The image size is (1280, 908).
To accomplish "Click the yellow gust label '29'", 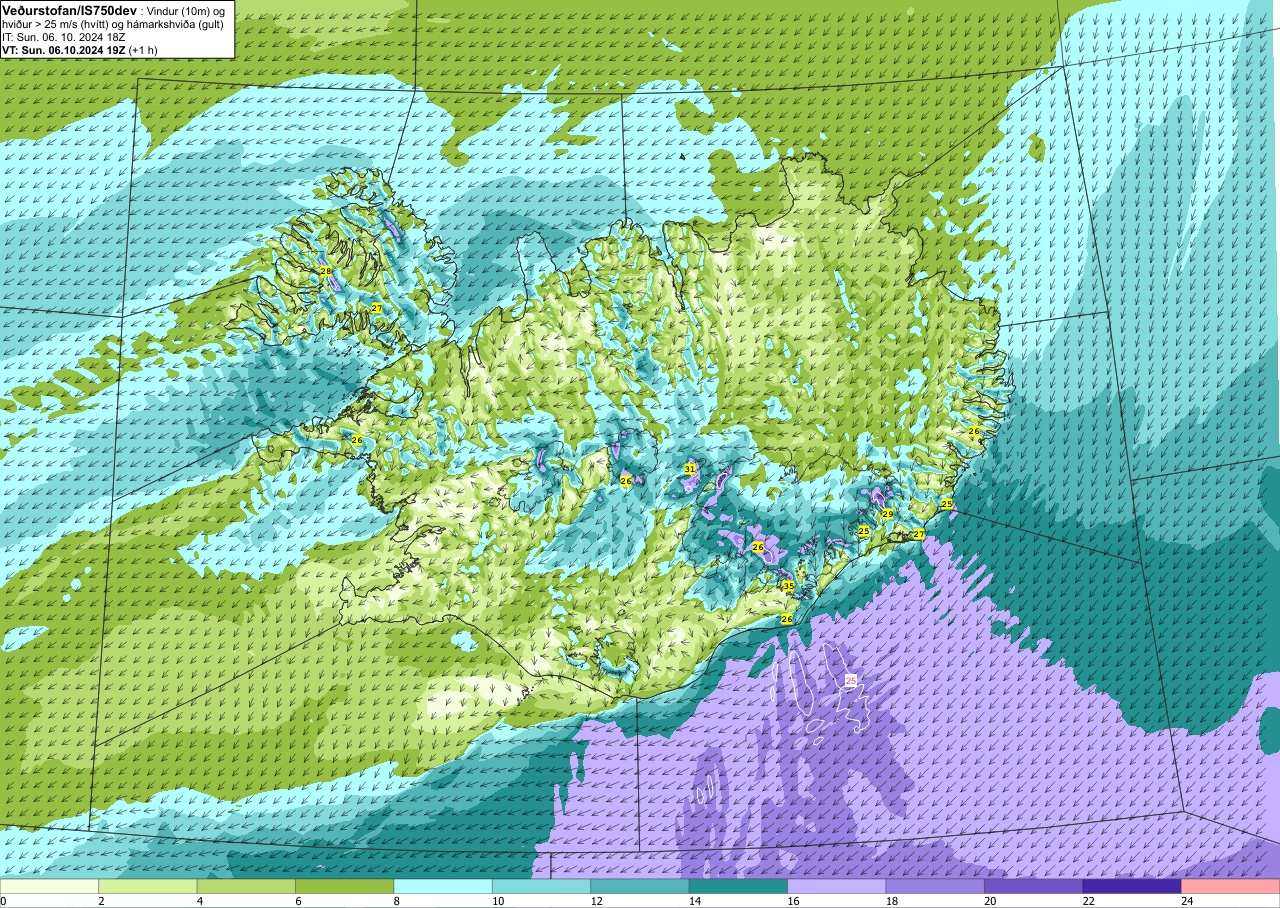I will [x=887, y=514].
